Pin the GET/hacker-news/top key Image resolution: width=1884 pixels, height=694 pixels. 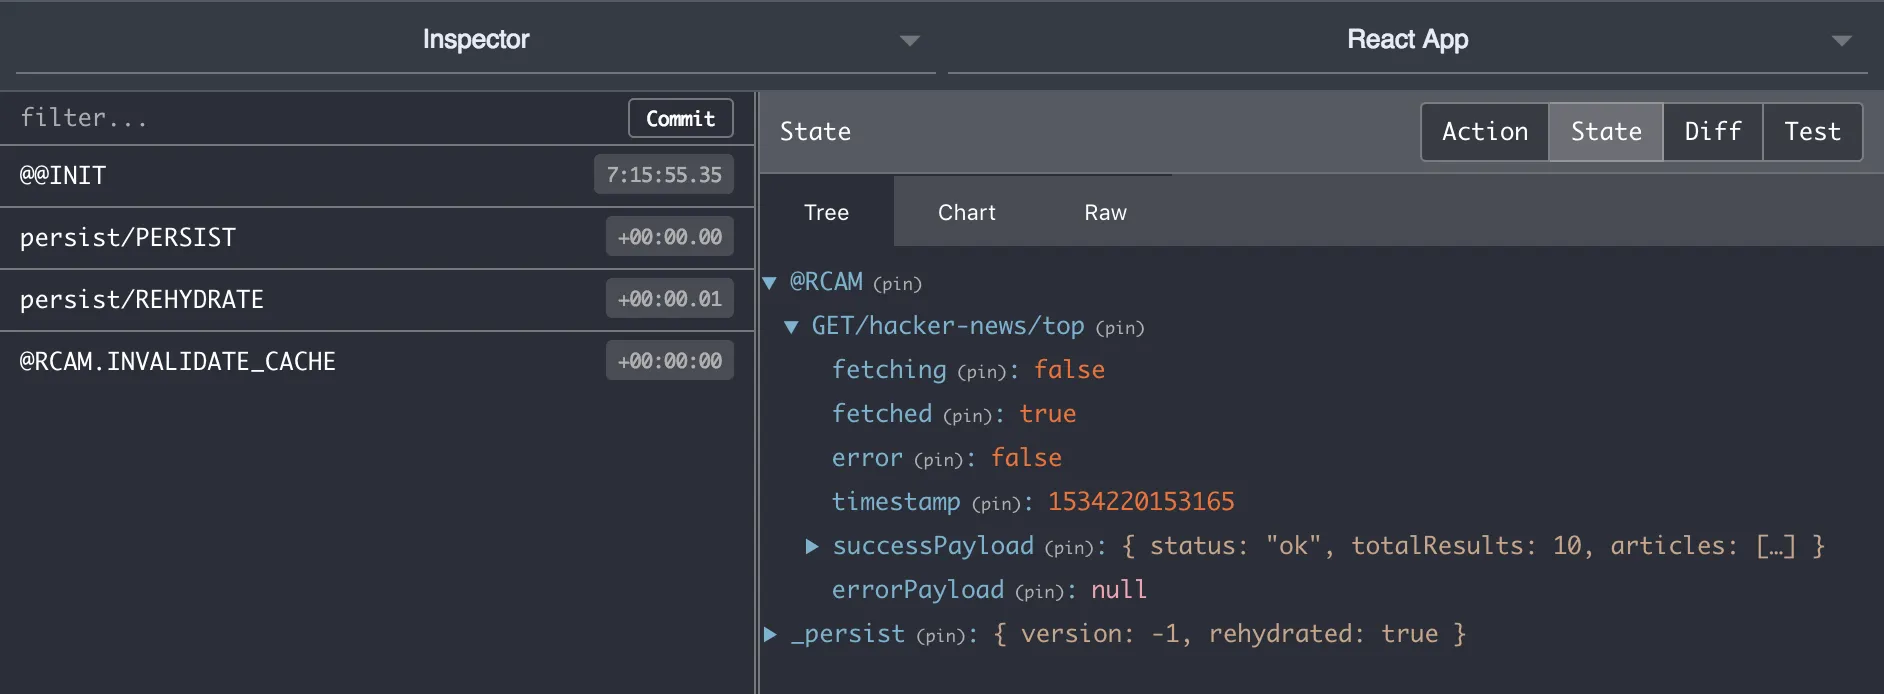(x=1120, y=328)
